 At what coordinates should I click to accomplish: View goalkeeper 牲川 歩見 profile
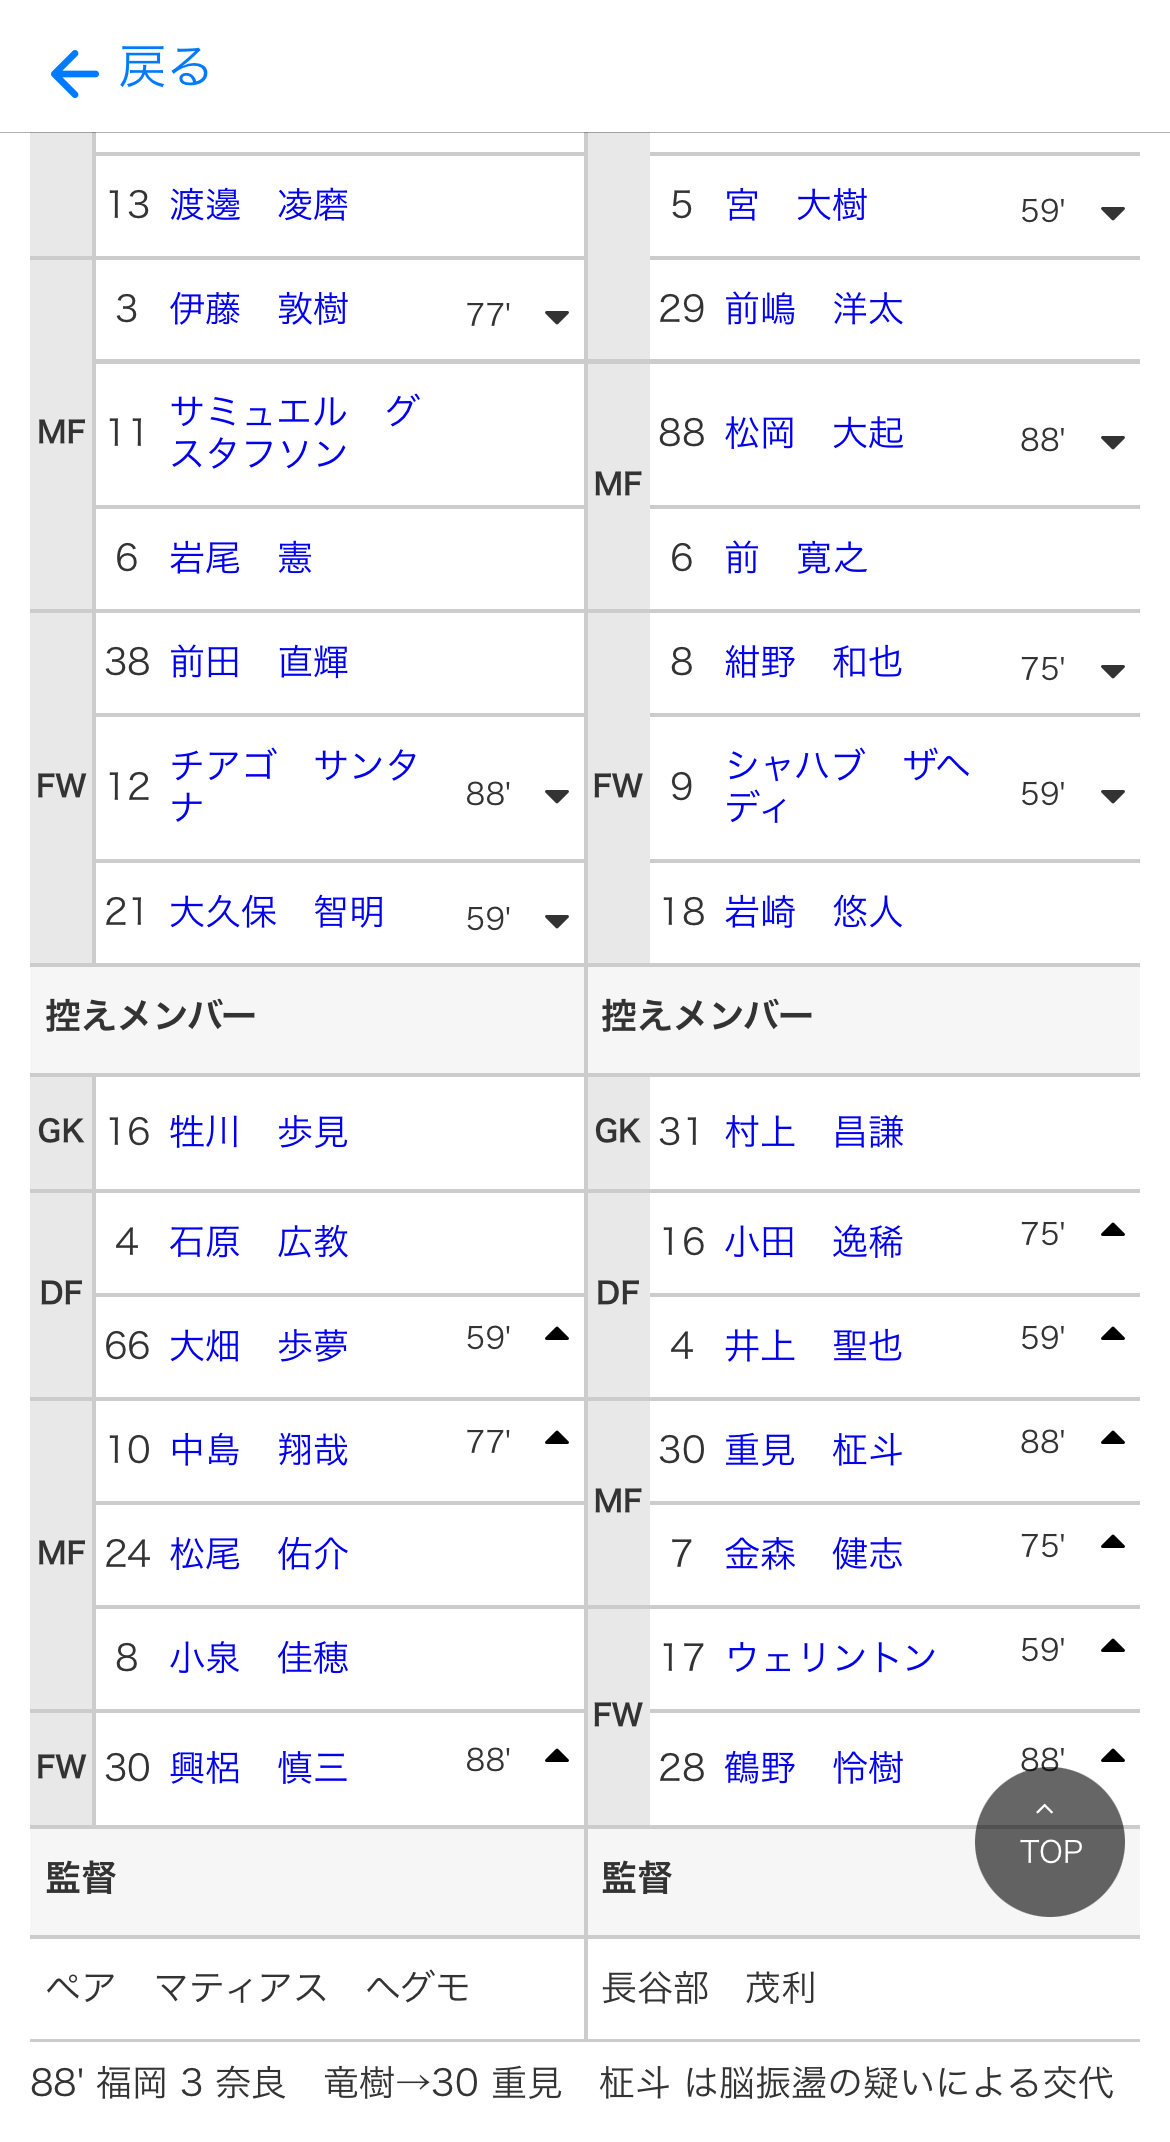pos(259,1132)
